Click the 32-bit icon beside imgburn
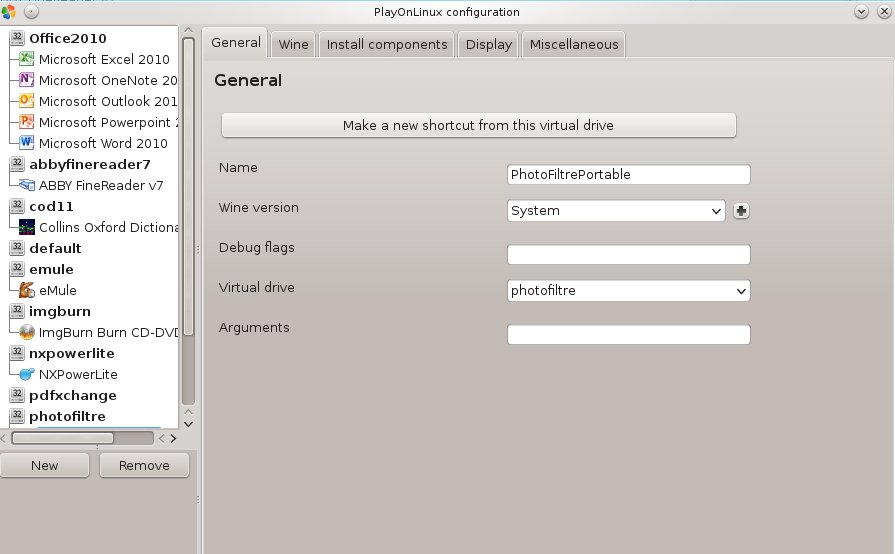This screenshot has width=895, height=554. [x=17, y=311]
